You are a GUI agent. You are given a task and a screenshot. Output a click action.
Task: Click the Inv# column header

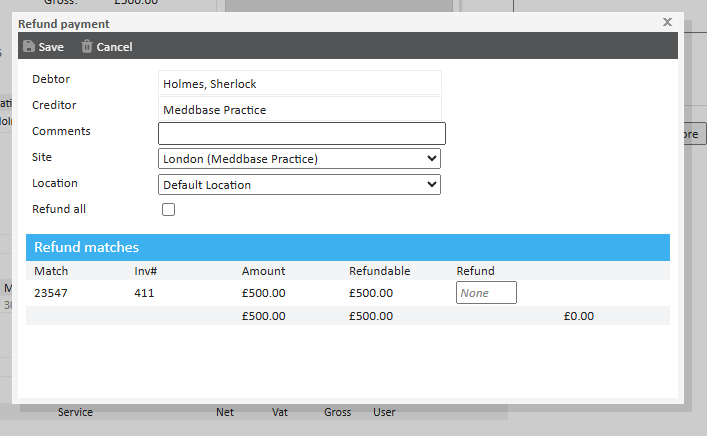(x=147, y=271)
